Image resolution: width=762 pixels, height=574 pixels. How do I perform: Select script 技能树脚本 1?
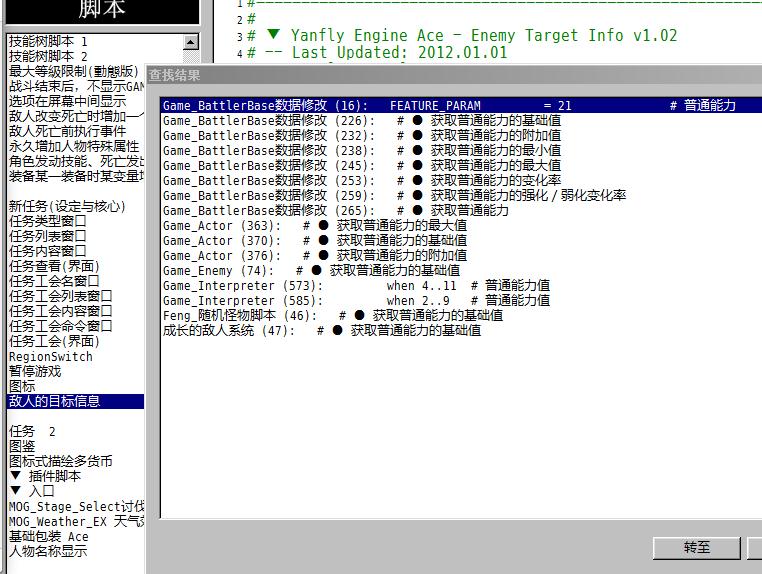tap(48, 41)
